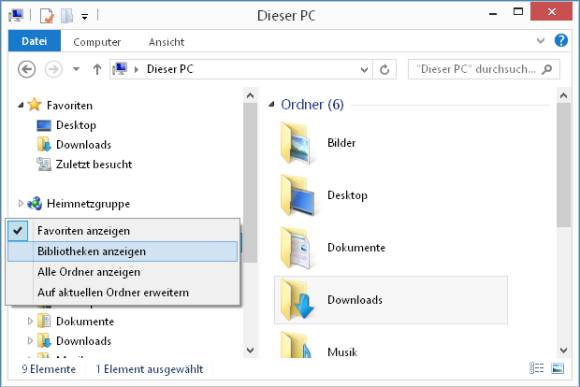Select the Bilder folder icon
Screen dimensions: 580x387
click(297, 144)
